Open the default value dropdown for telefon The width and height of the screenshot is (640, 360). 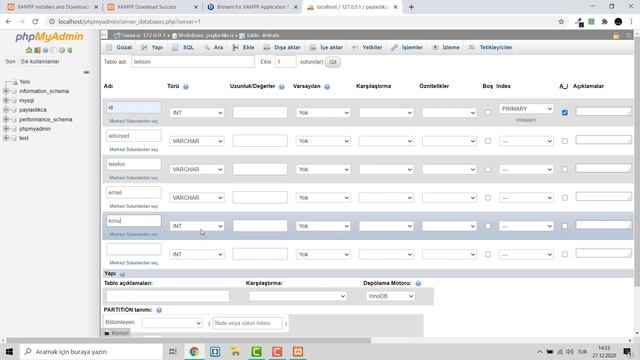323,169
